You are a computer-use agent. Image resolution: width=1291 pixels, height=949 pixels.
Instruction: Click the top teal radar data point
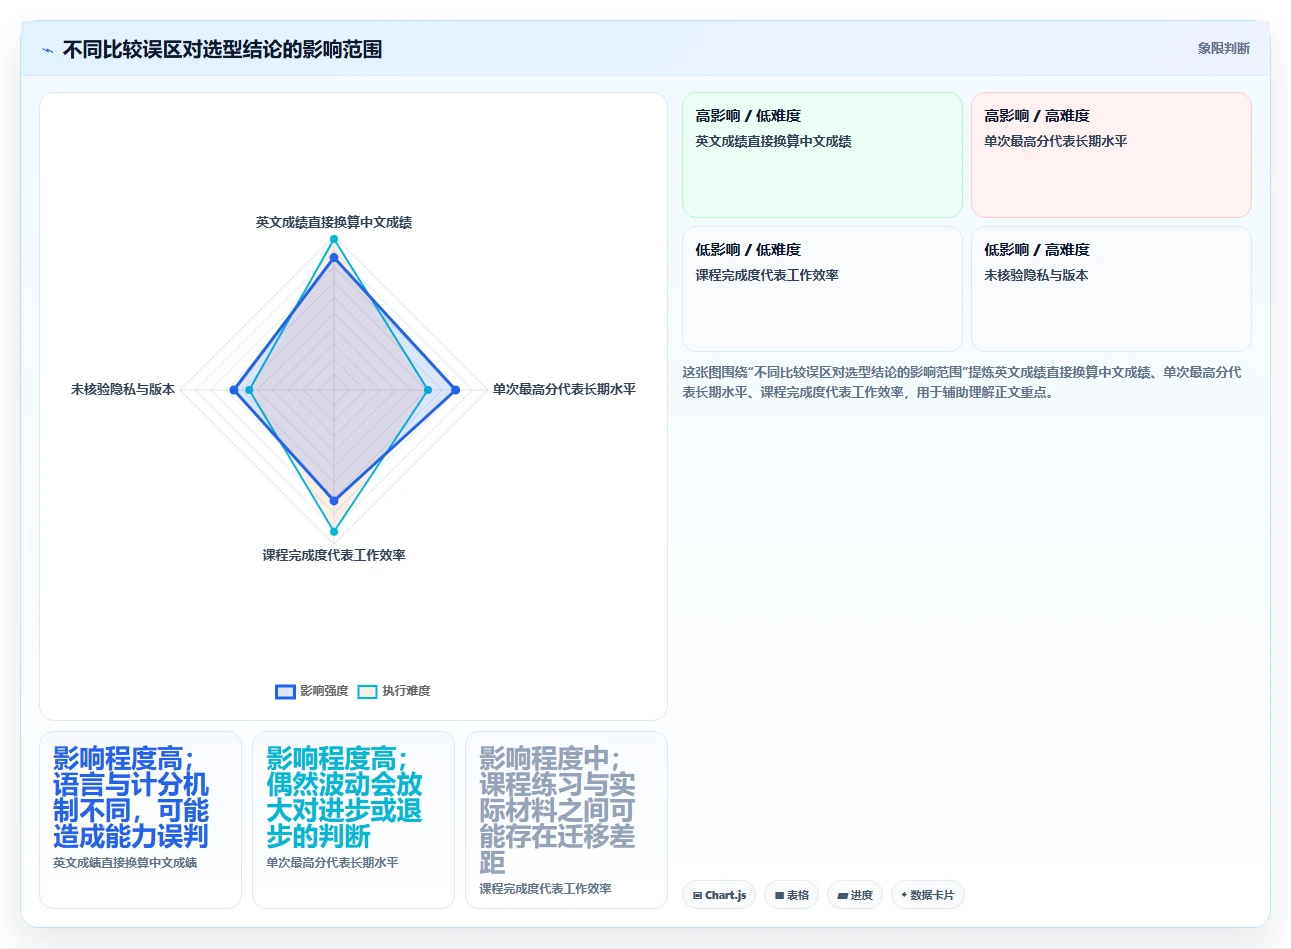tap(334, 239)
